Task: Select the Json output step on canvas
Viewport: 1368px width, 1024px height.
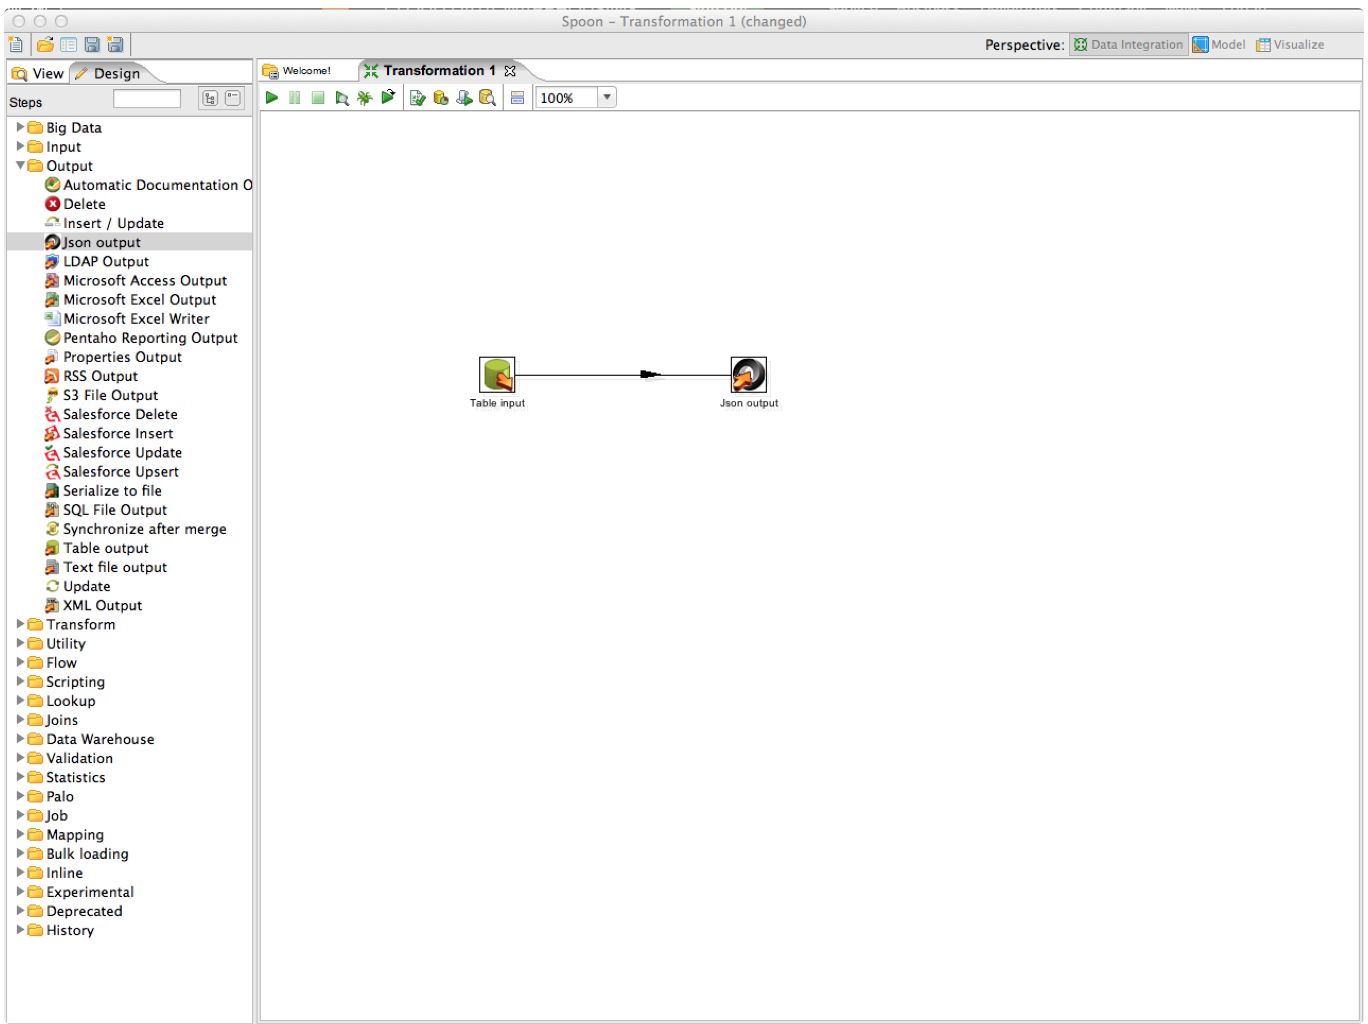Action: point(748,375)
